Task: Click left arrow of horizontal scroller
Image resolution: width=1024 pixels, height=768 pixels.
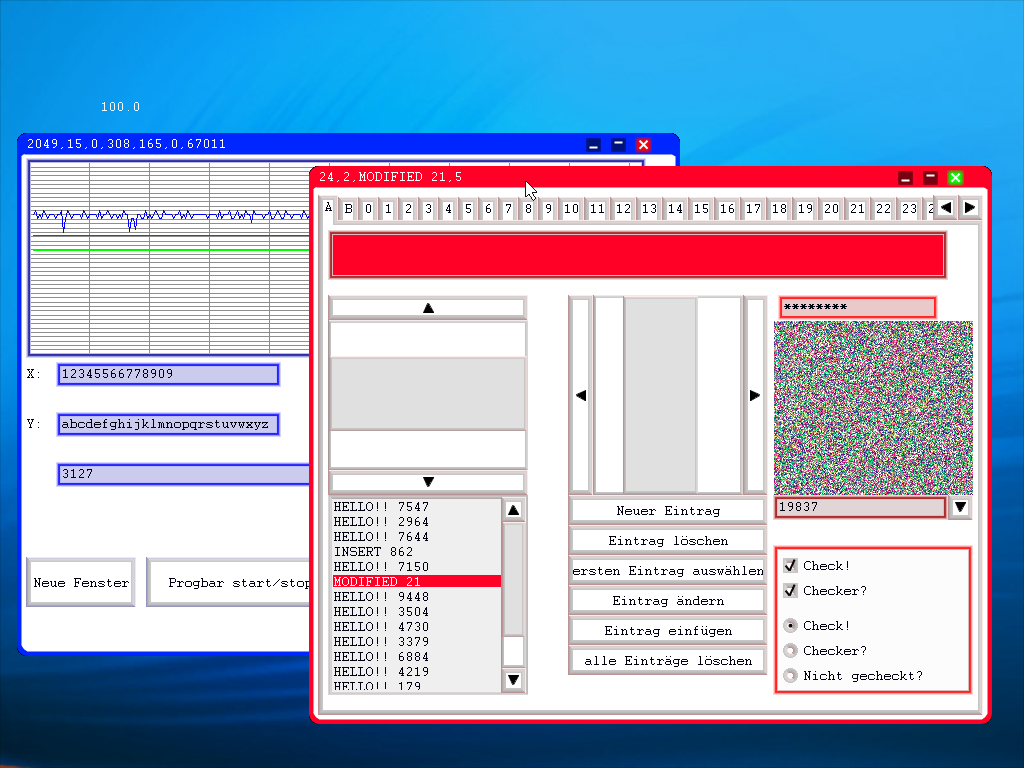Action: pos(581,395)
